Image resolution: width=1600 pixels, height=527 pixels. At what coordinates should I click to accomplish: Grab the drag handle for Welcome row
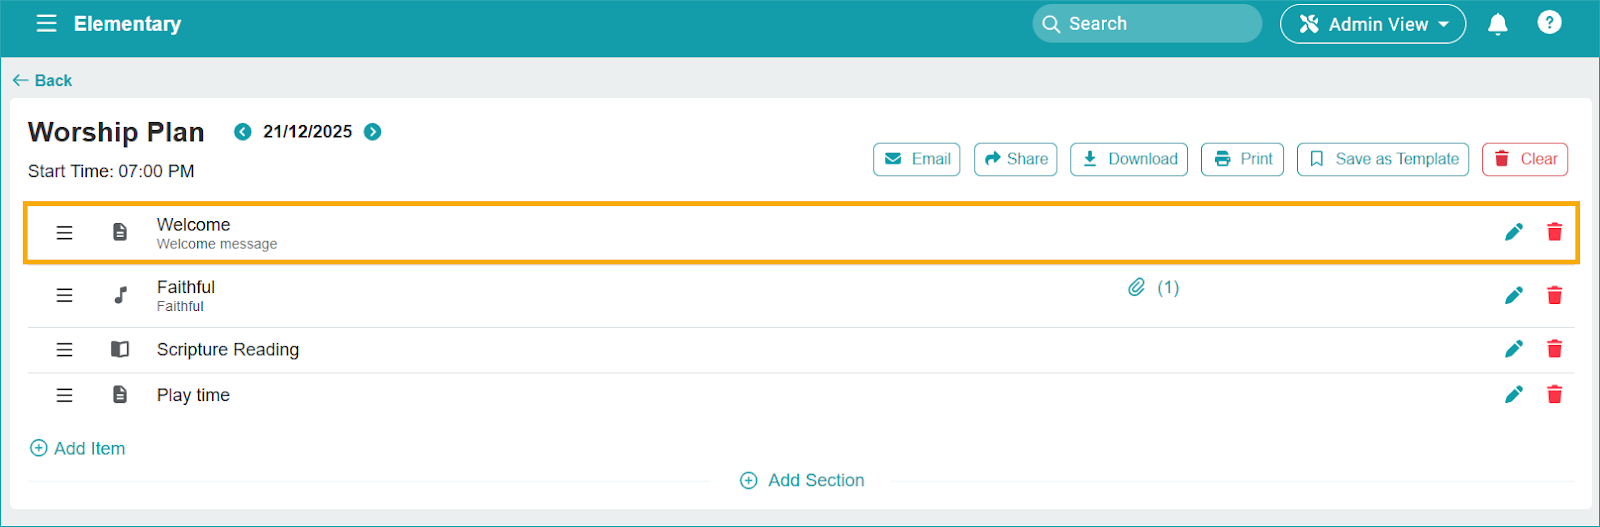[64, 233]
